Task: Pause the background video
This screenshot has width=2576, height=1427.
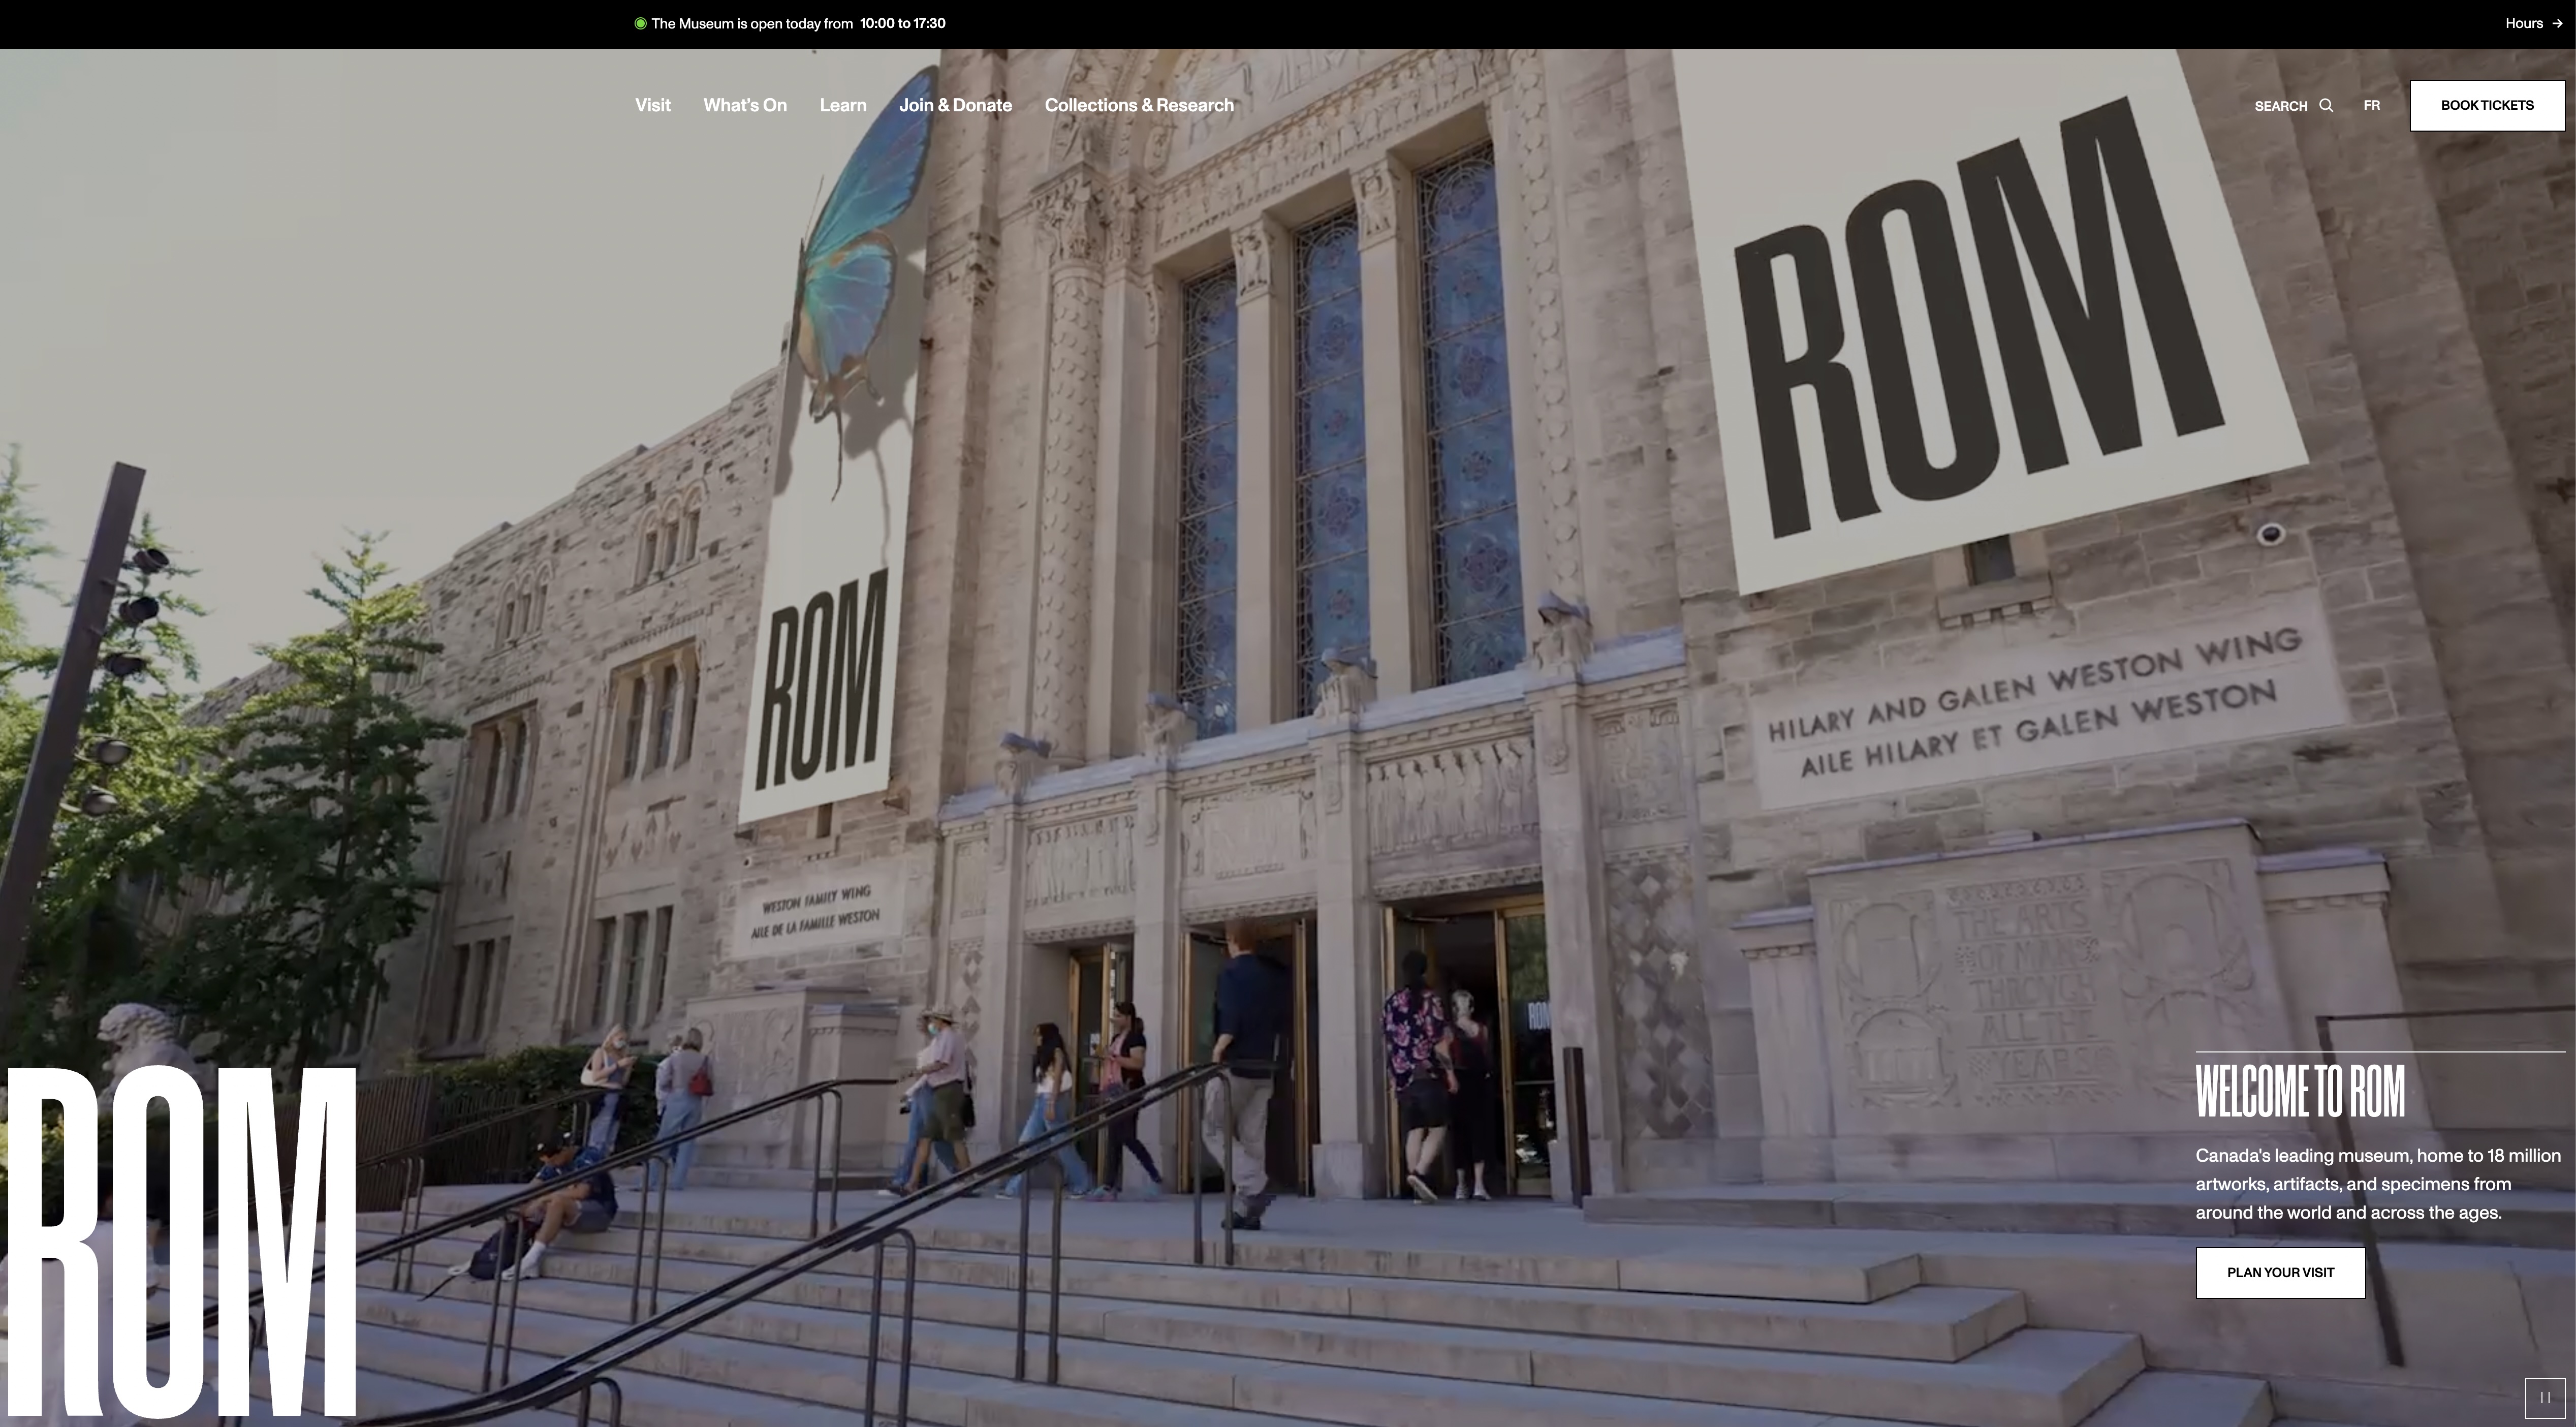Action: 2545,1397
